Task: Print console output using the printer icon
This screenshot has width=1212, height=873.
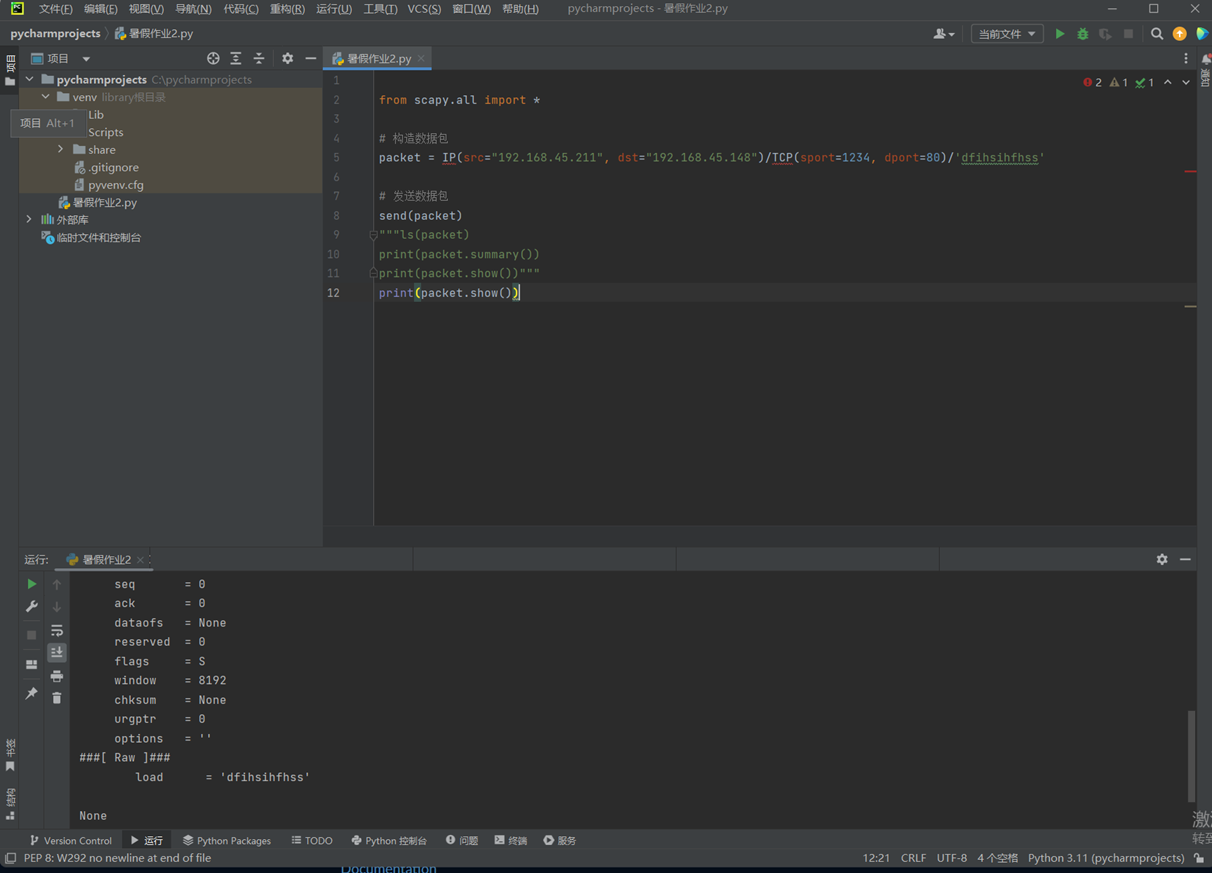Action: [57, 676]
